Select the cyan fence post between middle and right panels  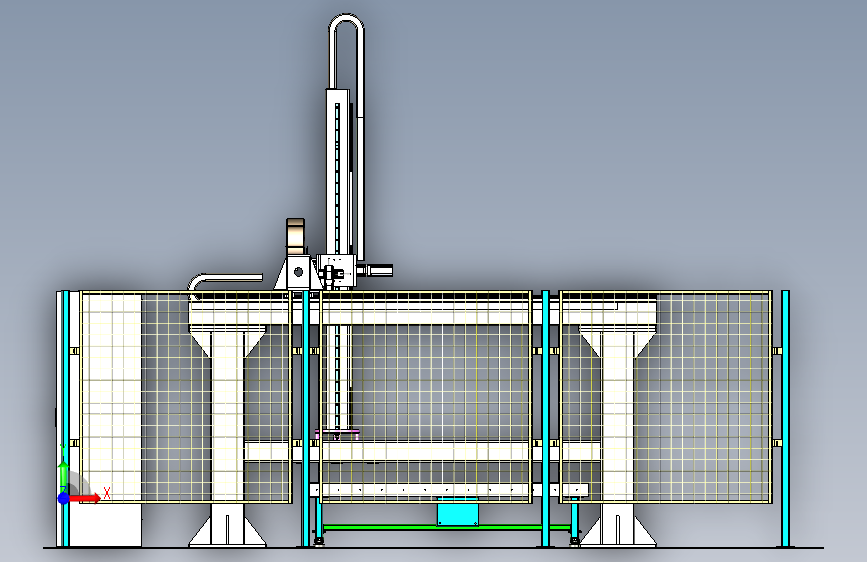(x=546, y=418)
